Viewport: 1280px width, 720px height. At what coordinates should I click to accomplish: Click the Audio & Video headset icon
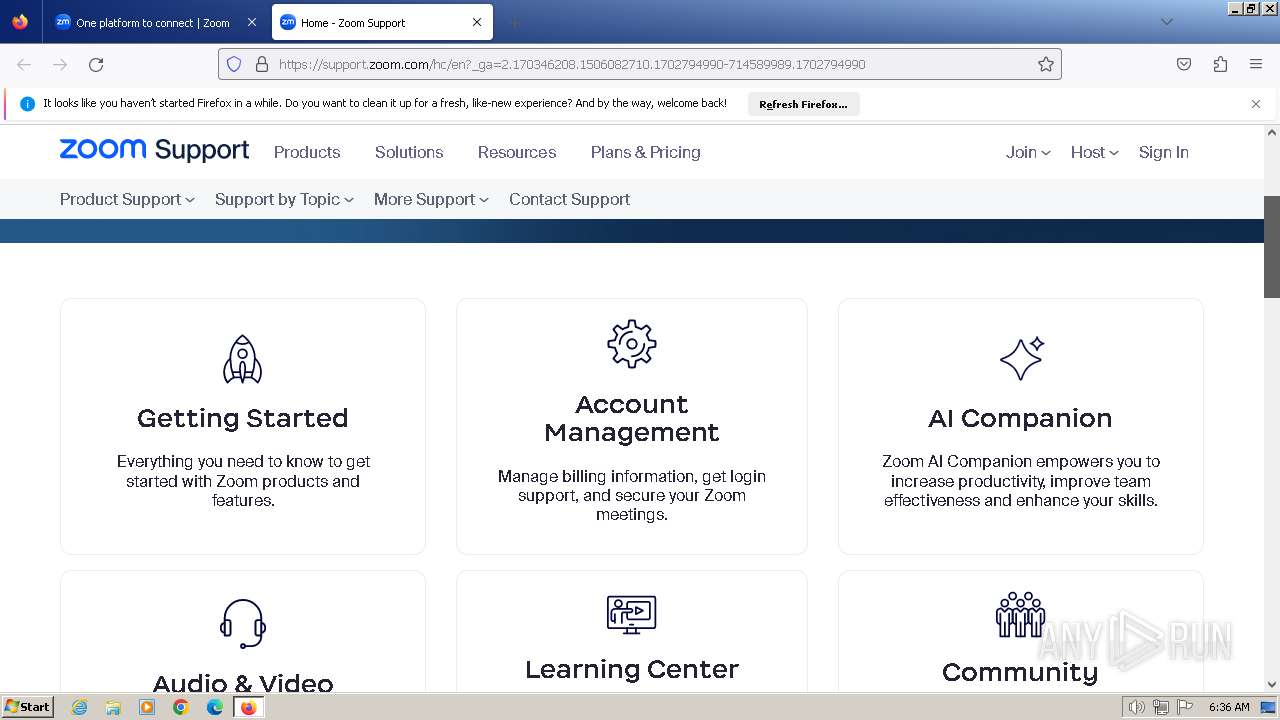pos(243,624)
